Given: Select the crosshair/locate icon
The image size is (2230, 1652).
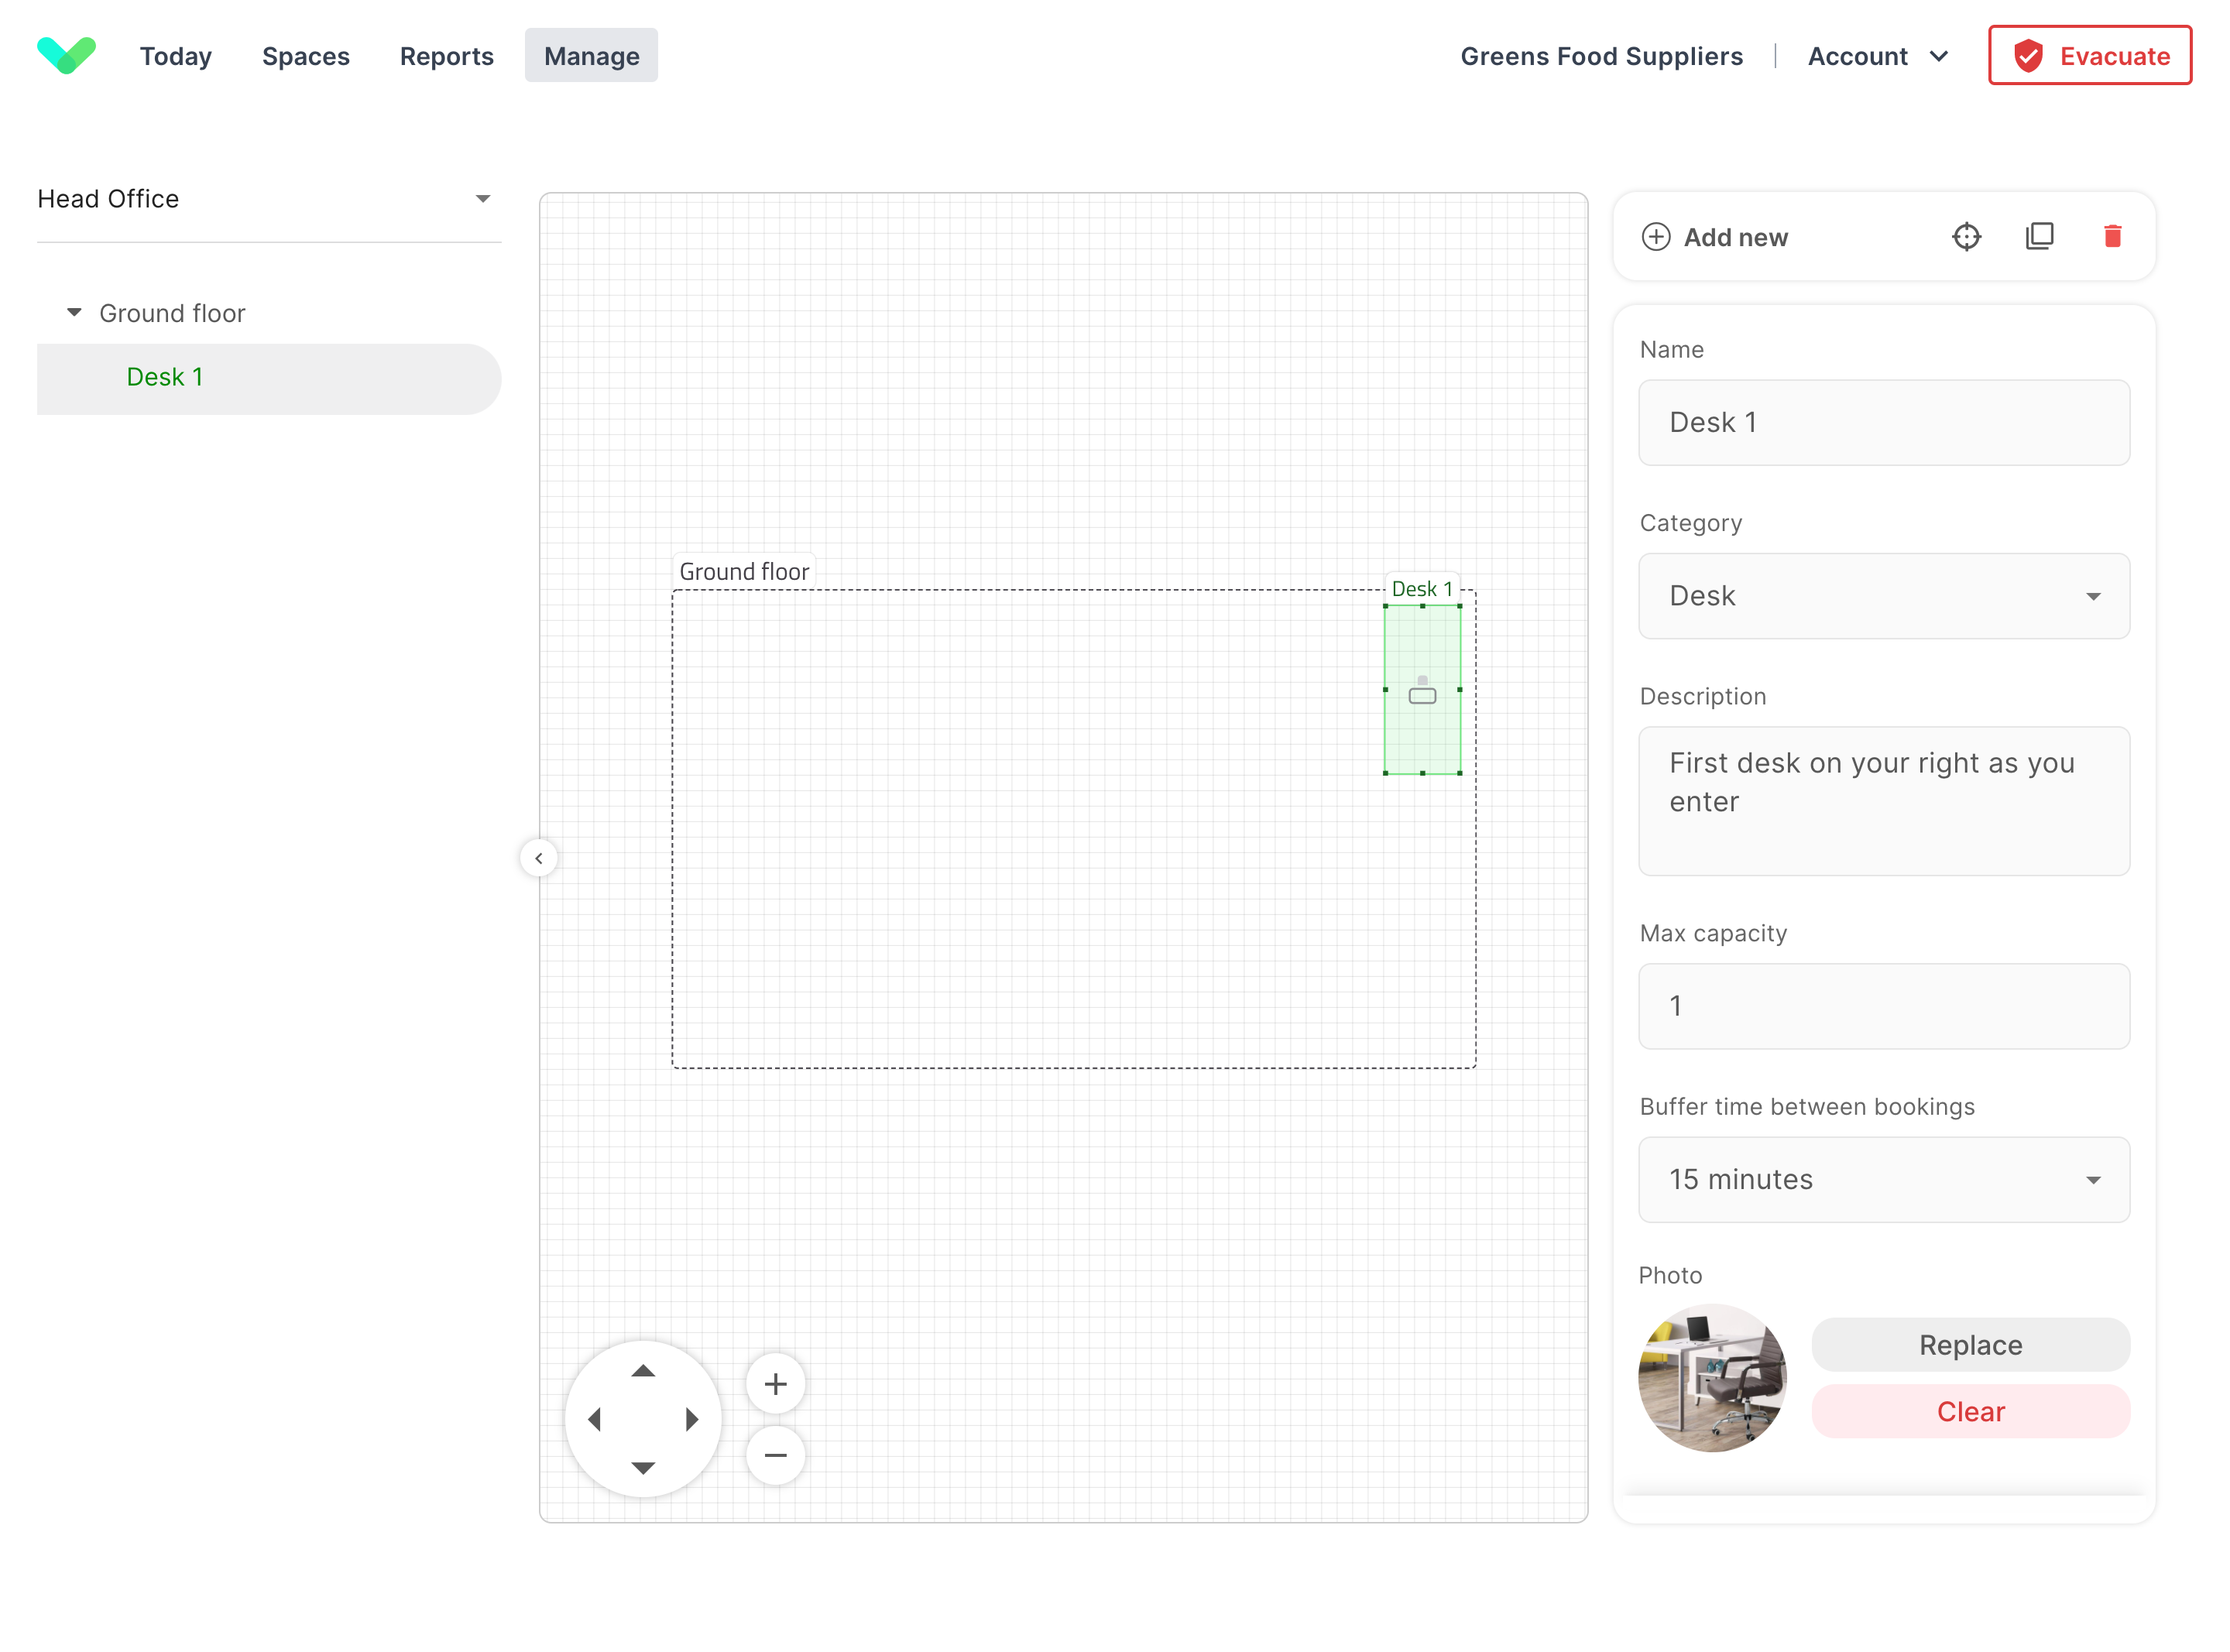Looking at the screenshot, I should pyautogui.click(x=1968, y=238).
